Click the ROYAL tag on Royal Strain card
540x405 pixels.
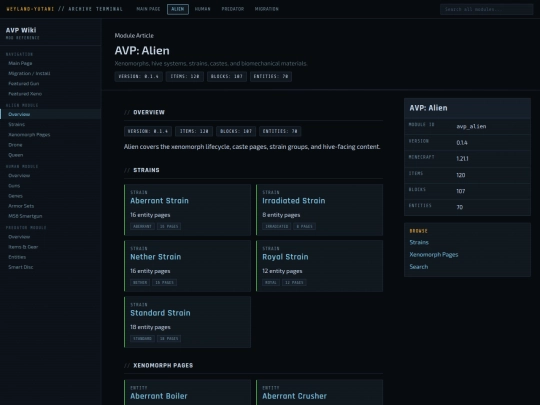(271, 282)
